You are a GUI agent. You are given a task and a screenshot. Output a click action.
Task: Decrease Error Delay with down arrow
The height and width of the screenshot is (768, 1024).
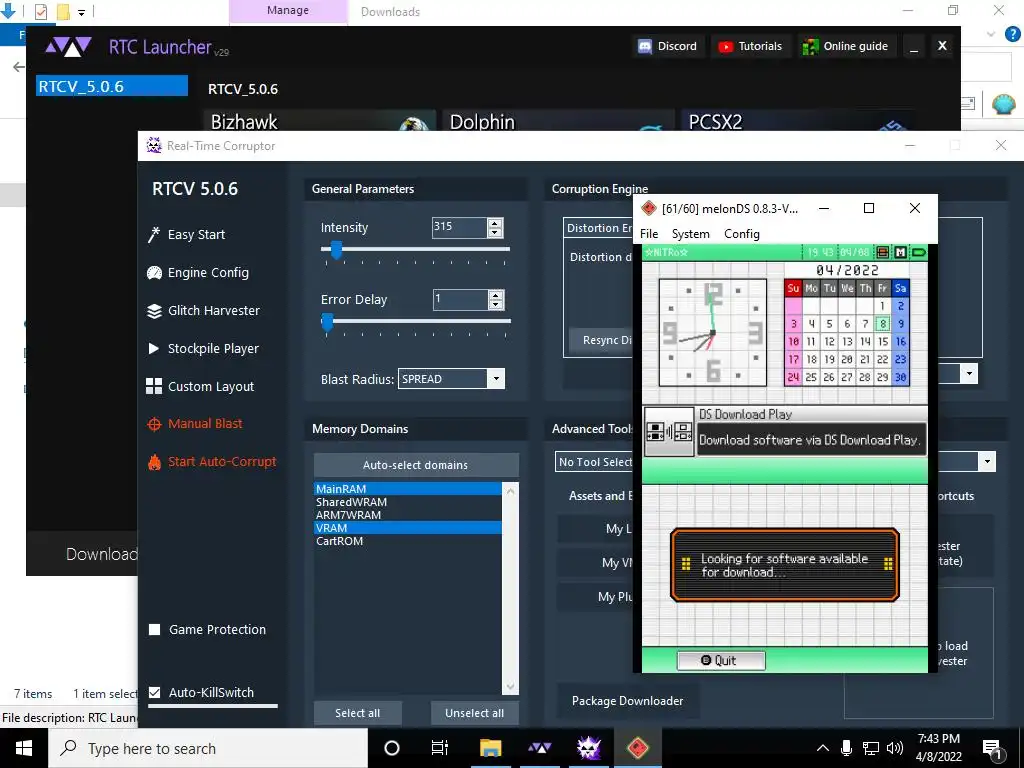point(496,304)
